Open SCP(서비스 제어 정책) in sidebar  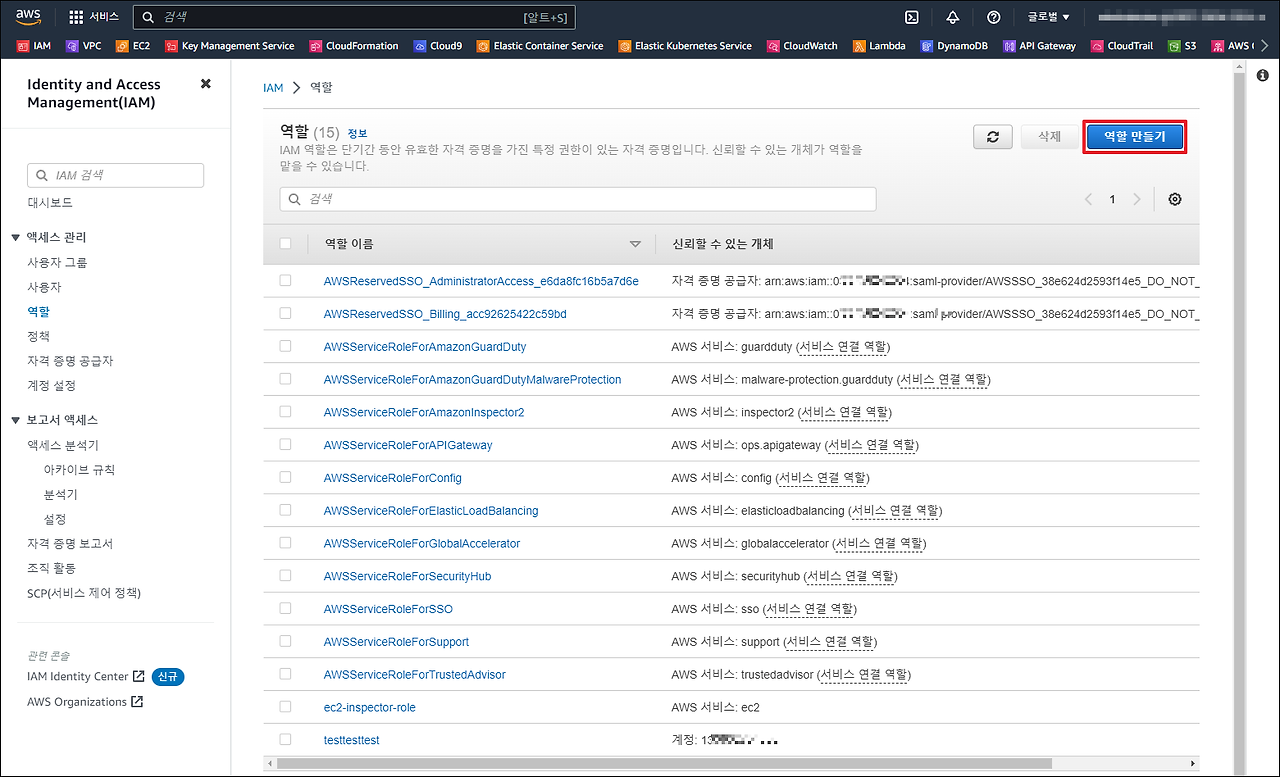coord(84,593)
